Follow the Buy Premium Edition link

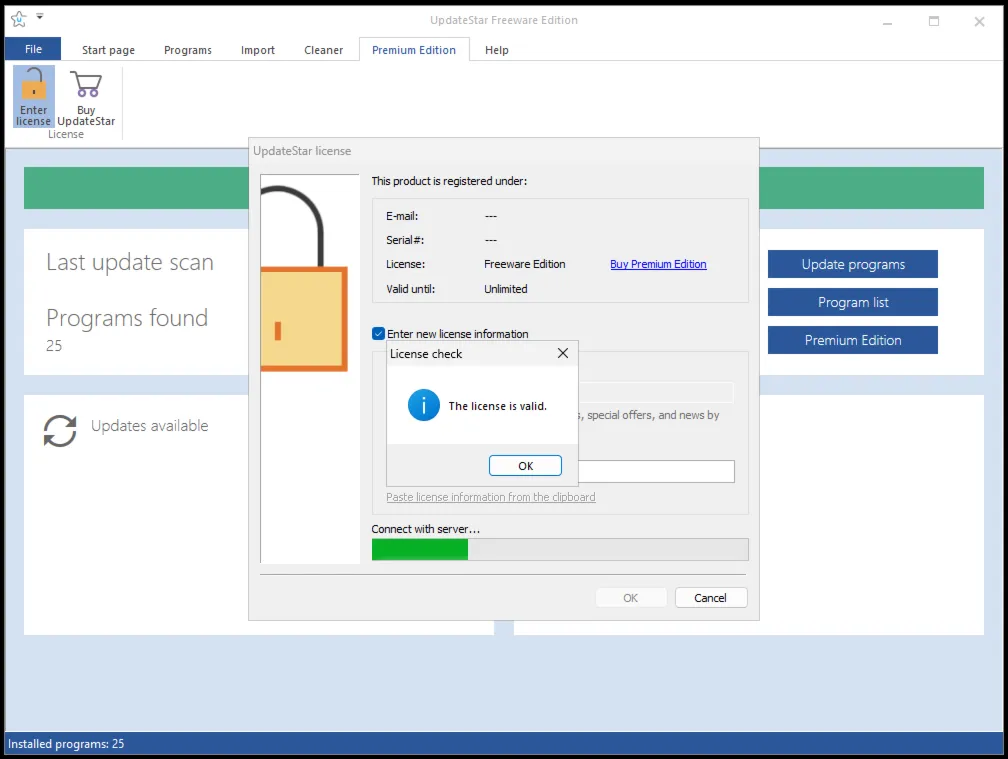(x=658, y=264)
